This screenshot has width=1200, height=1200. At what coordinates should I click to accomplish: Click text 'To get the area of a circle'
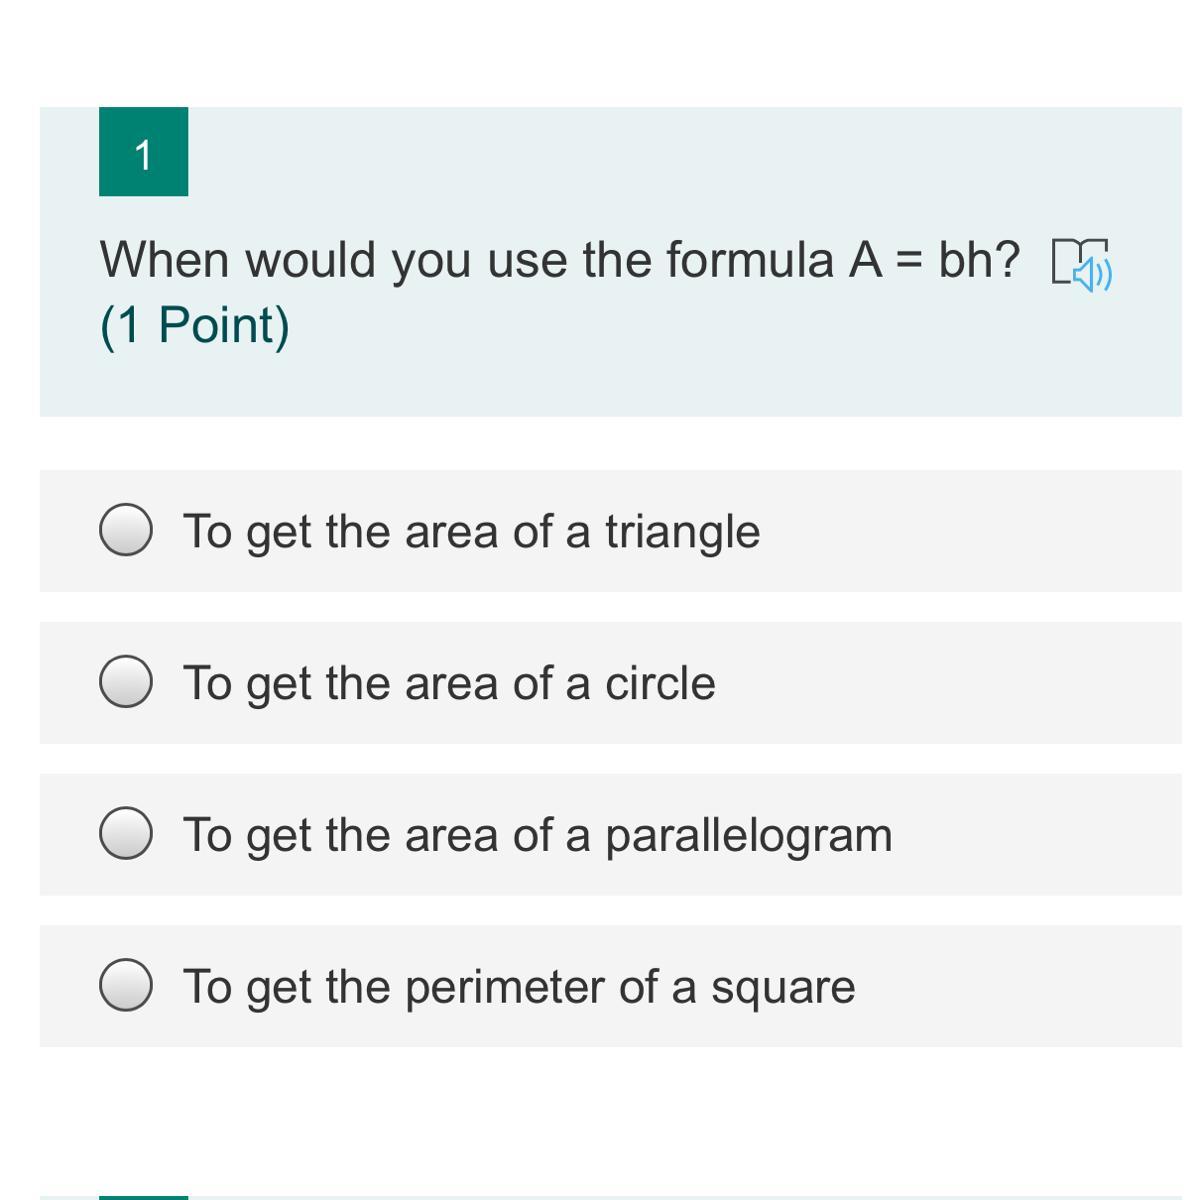pyautogui.click(x=449, y=683)
